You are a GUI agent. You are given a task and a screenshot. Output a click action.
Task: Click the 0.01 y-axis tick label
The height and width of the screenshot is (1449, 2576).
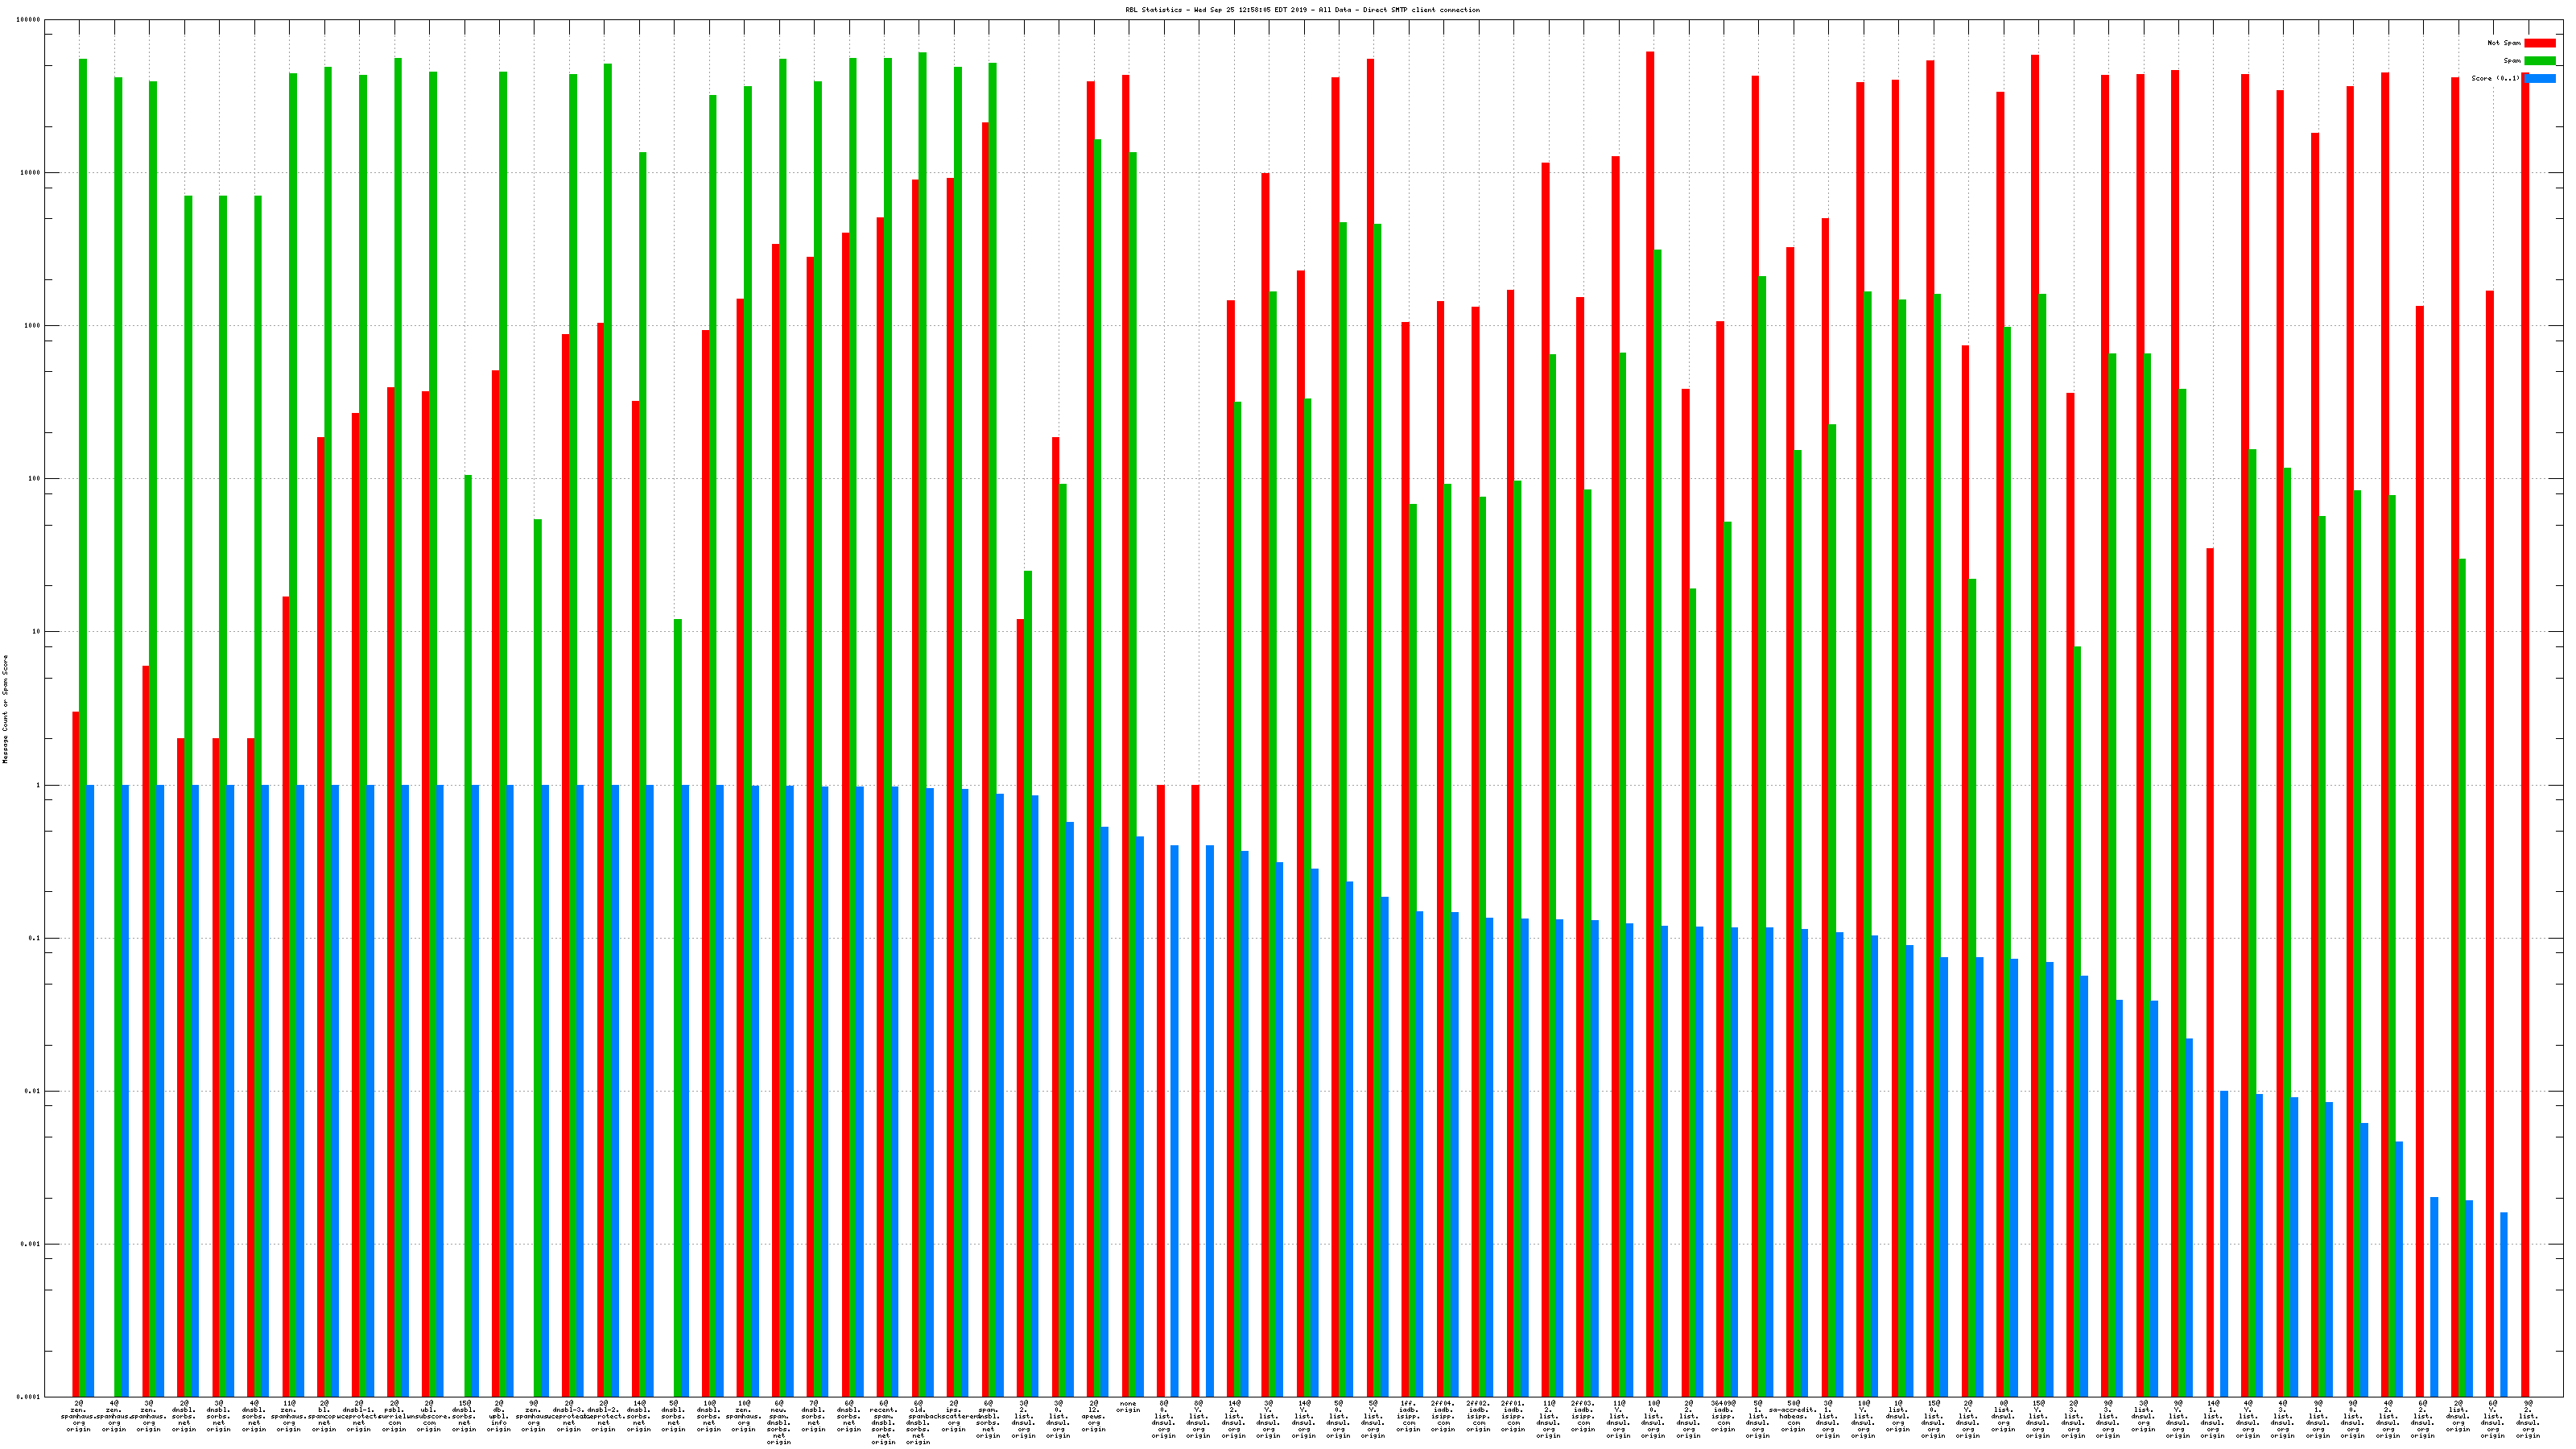point(33,1092)
